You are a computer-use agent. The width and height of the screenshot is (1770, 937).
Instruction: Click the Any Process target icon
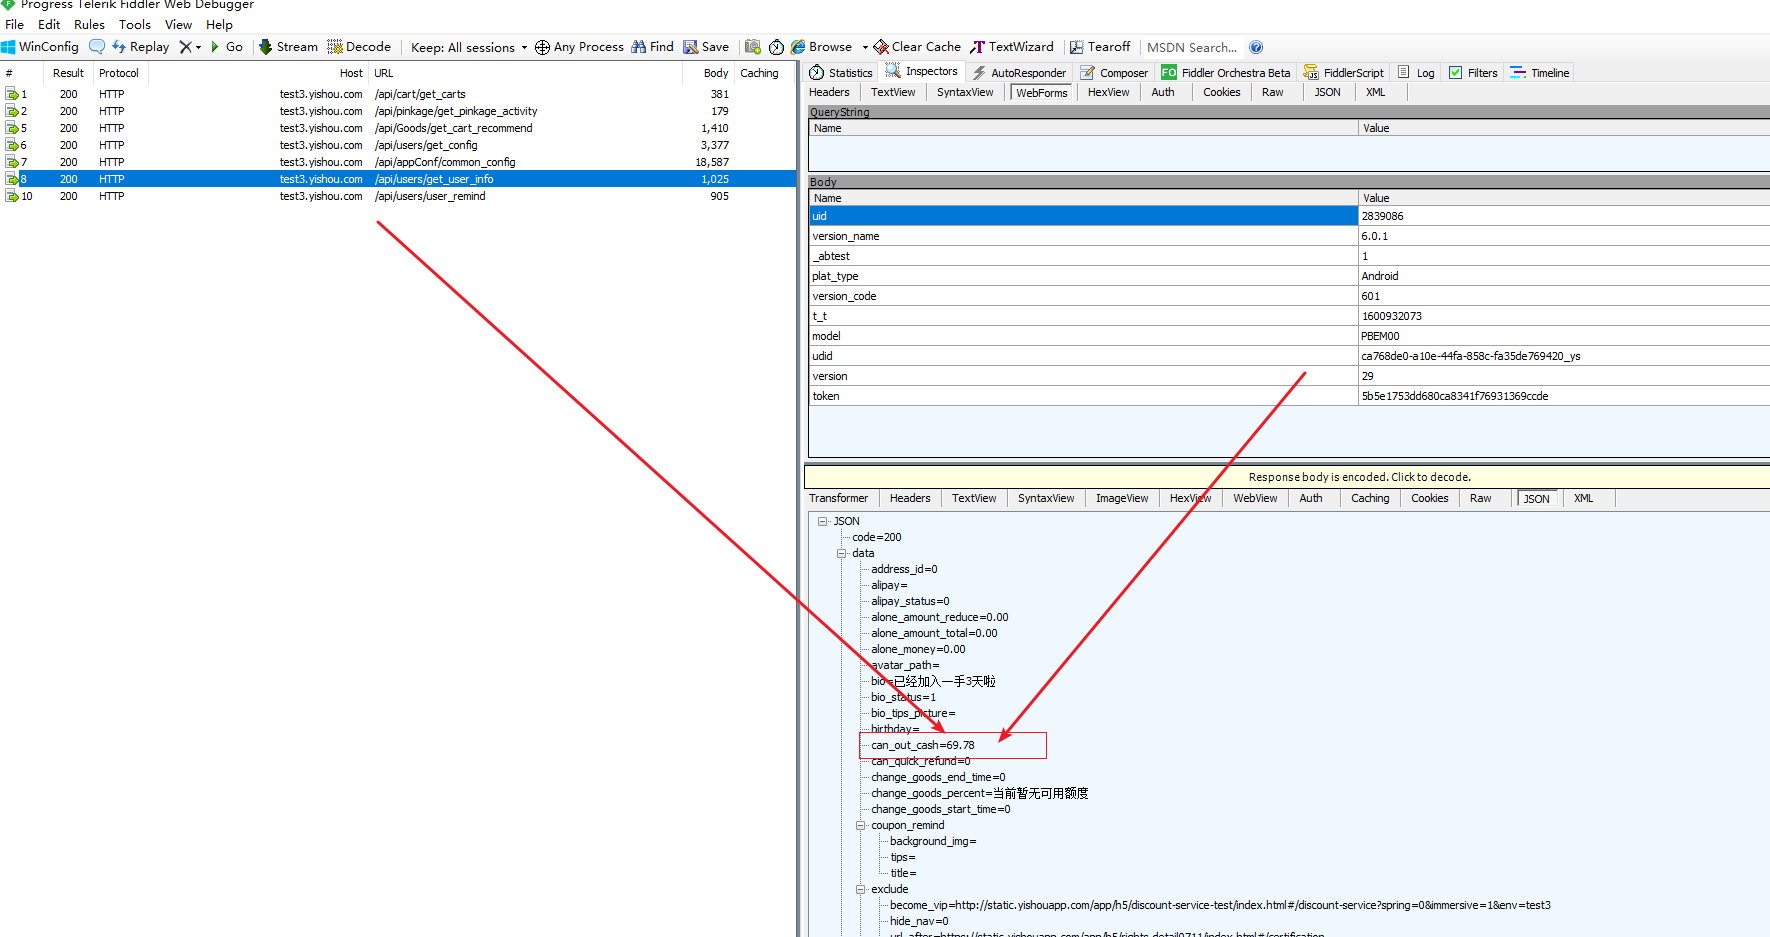[579, 47]
